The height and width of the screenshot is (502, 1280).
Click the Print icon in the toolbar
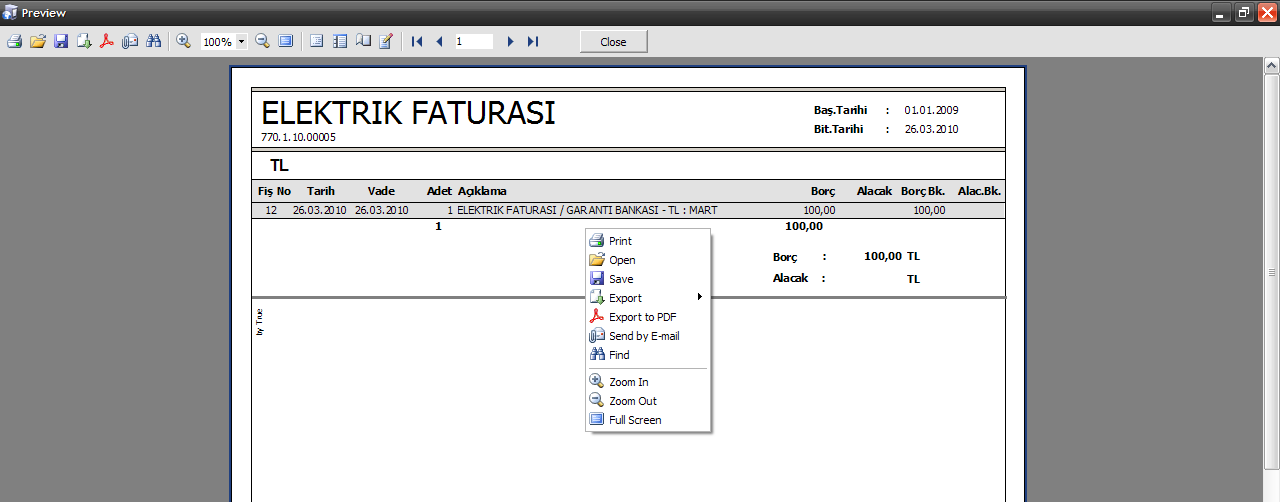pyautogui.click(x=14, y=42)
